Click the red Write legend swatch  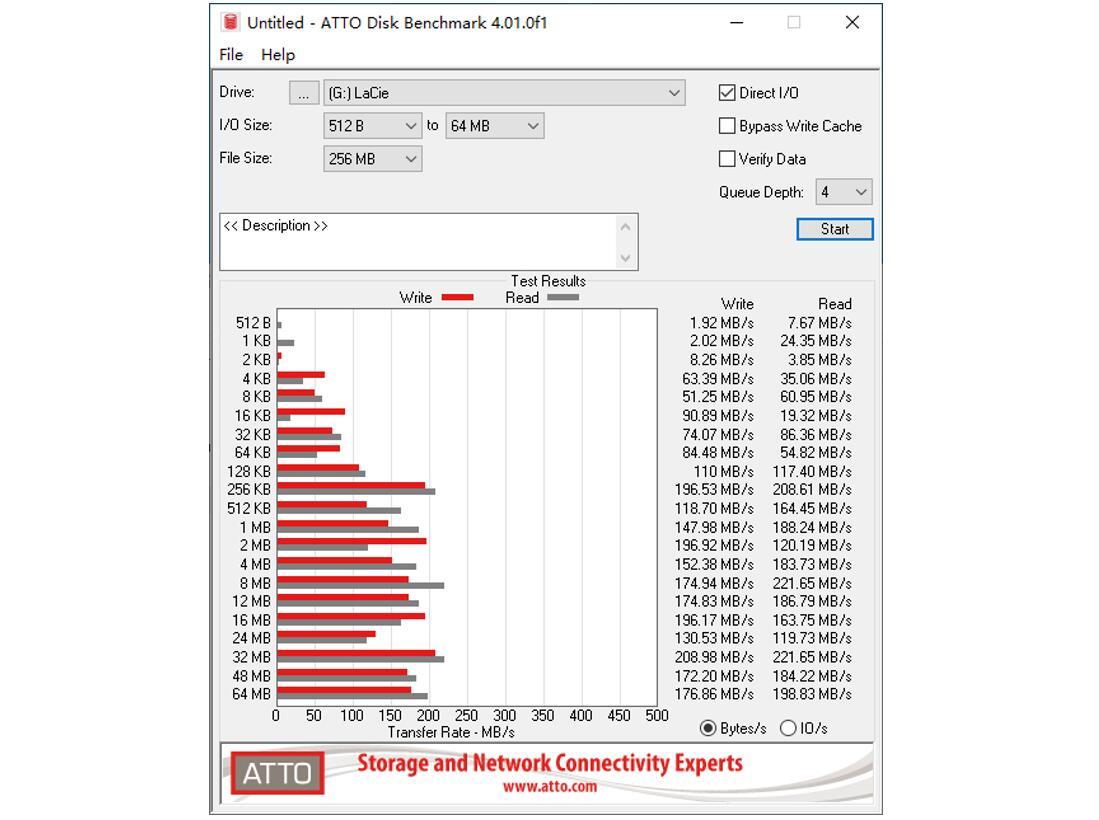[458, 298]
